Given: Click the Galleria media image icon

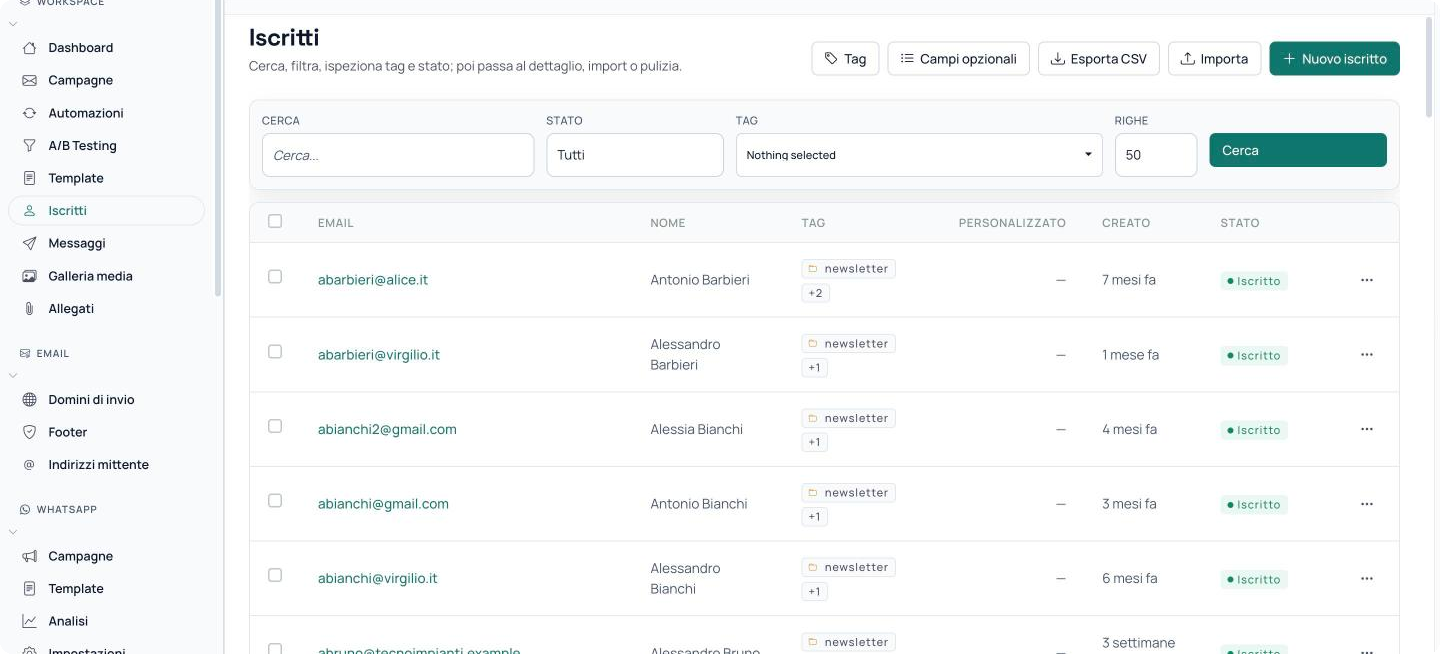Looking at the screenshot, I should 29,276.
